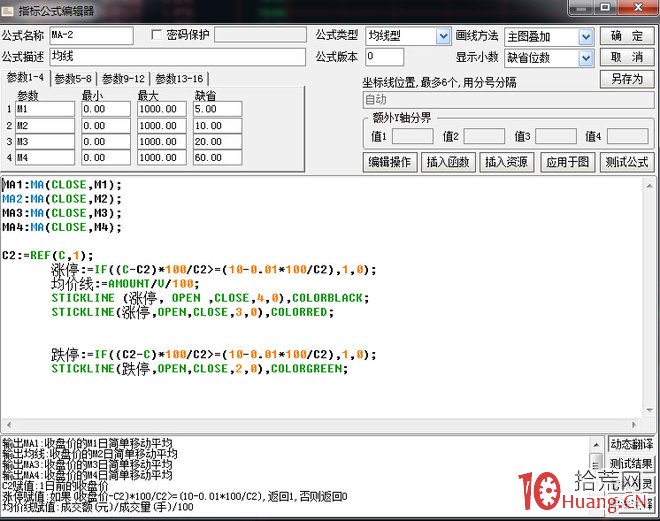Open the 参数13-16 tab
The image size is (660, 521).
pyautogui.click(x=178, y=79)
